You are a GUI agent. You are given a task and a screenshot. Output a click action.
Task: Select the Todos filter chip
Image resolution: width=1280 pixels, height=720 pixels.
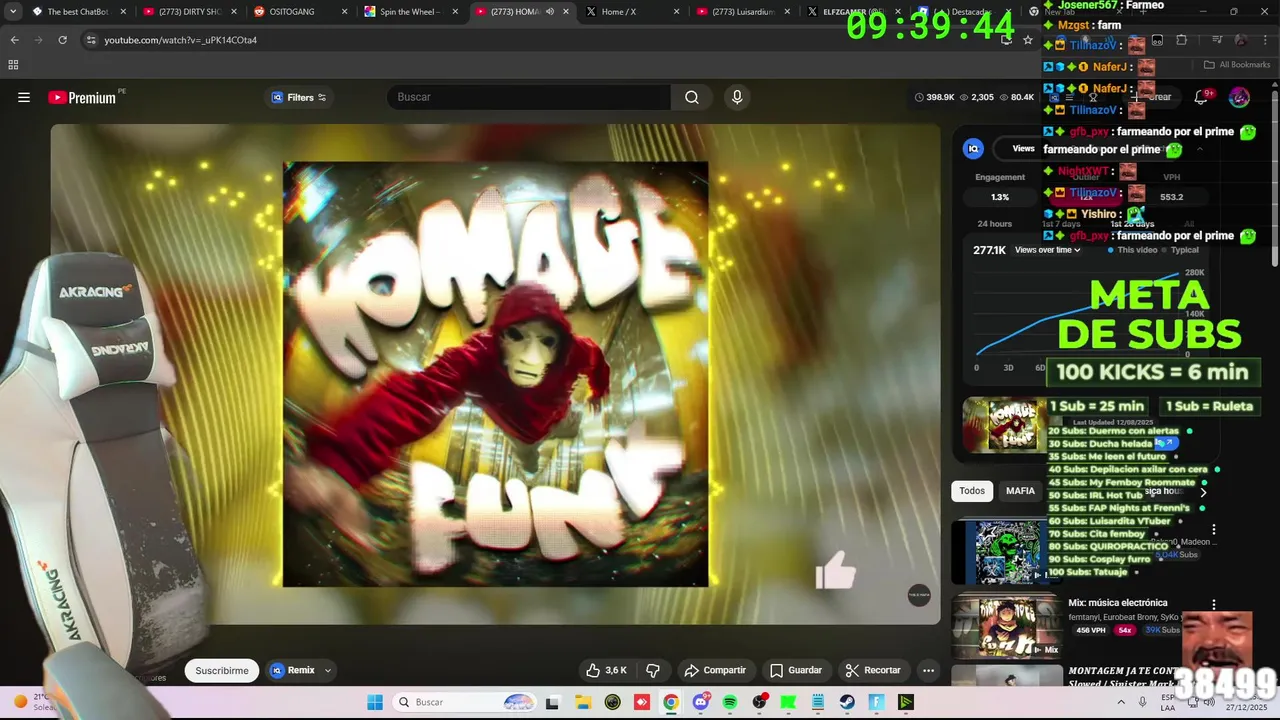click(972, 491)
